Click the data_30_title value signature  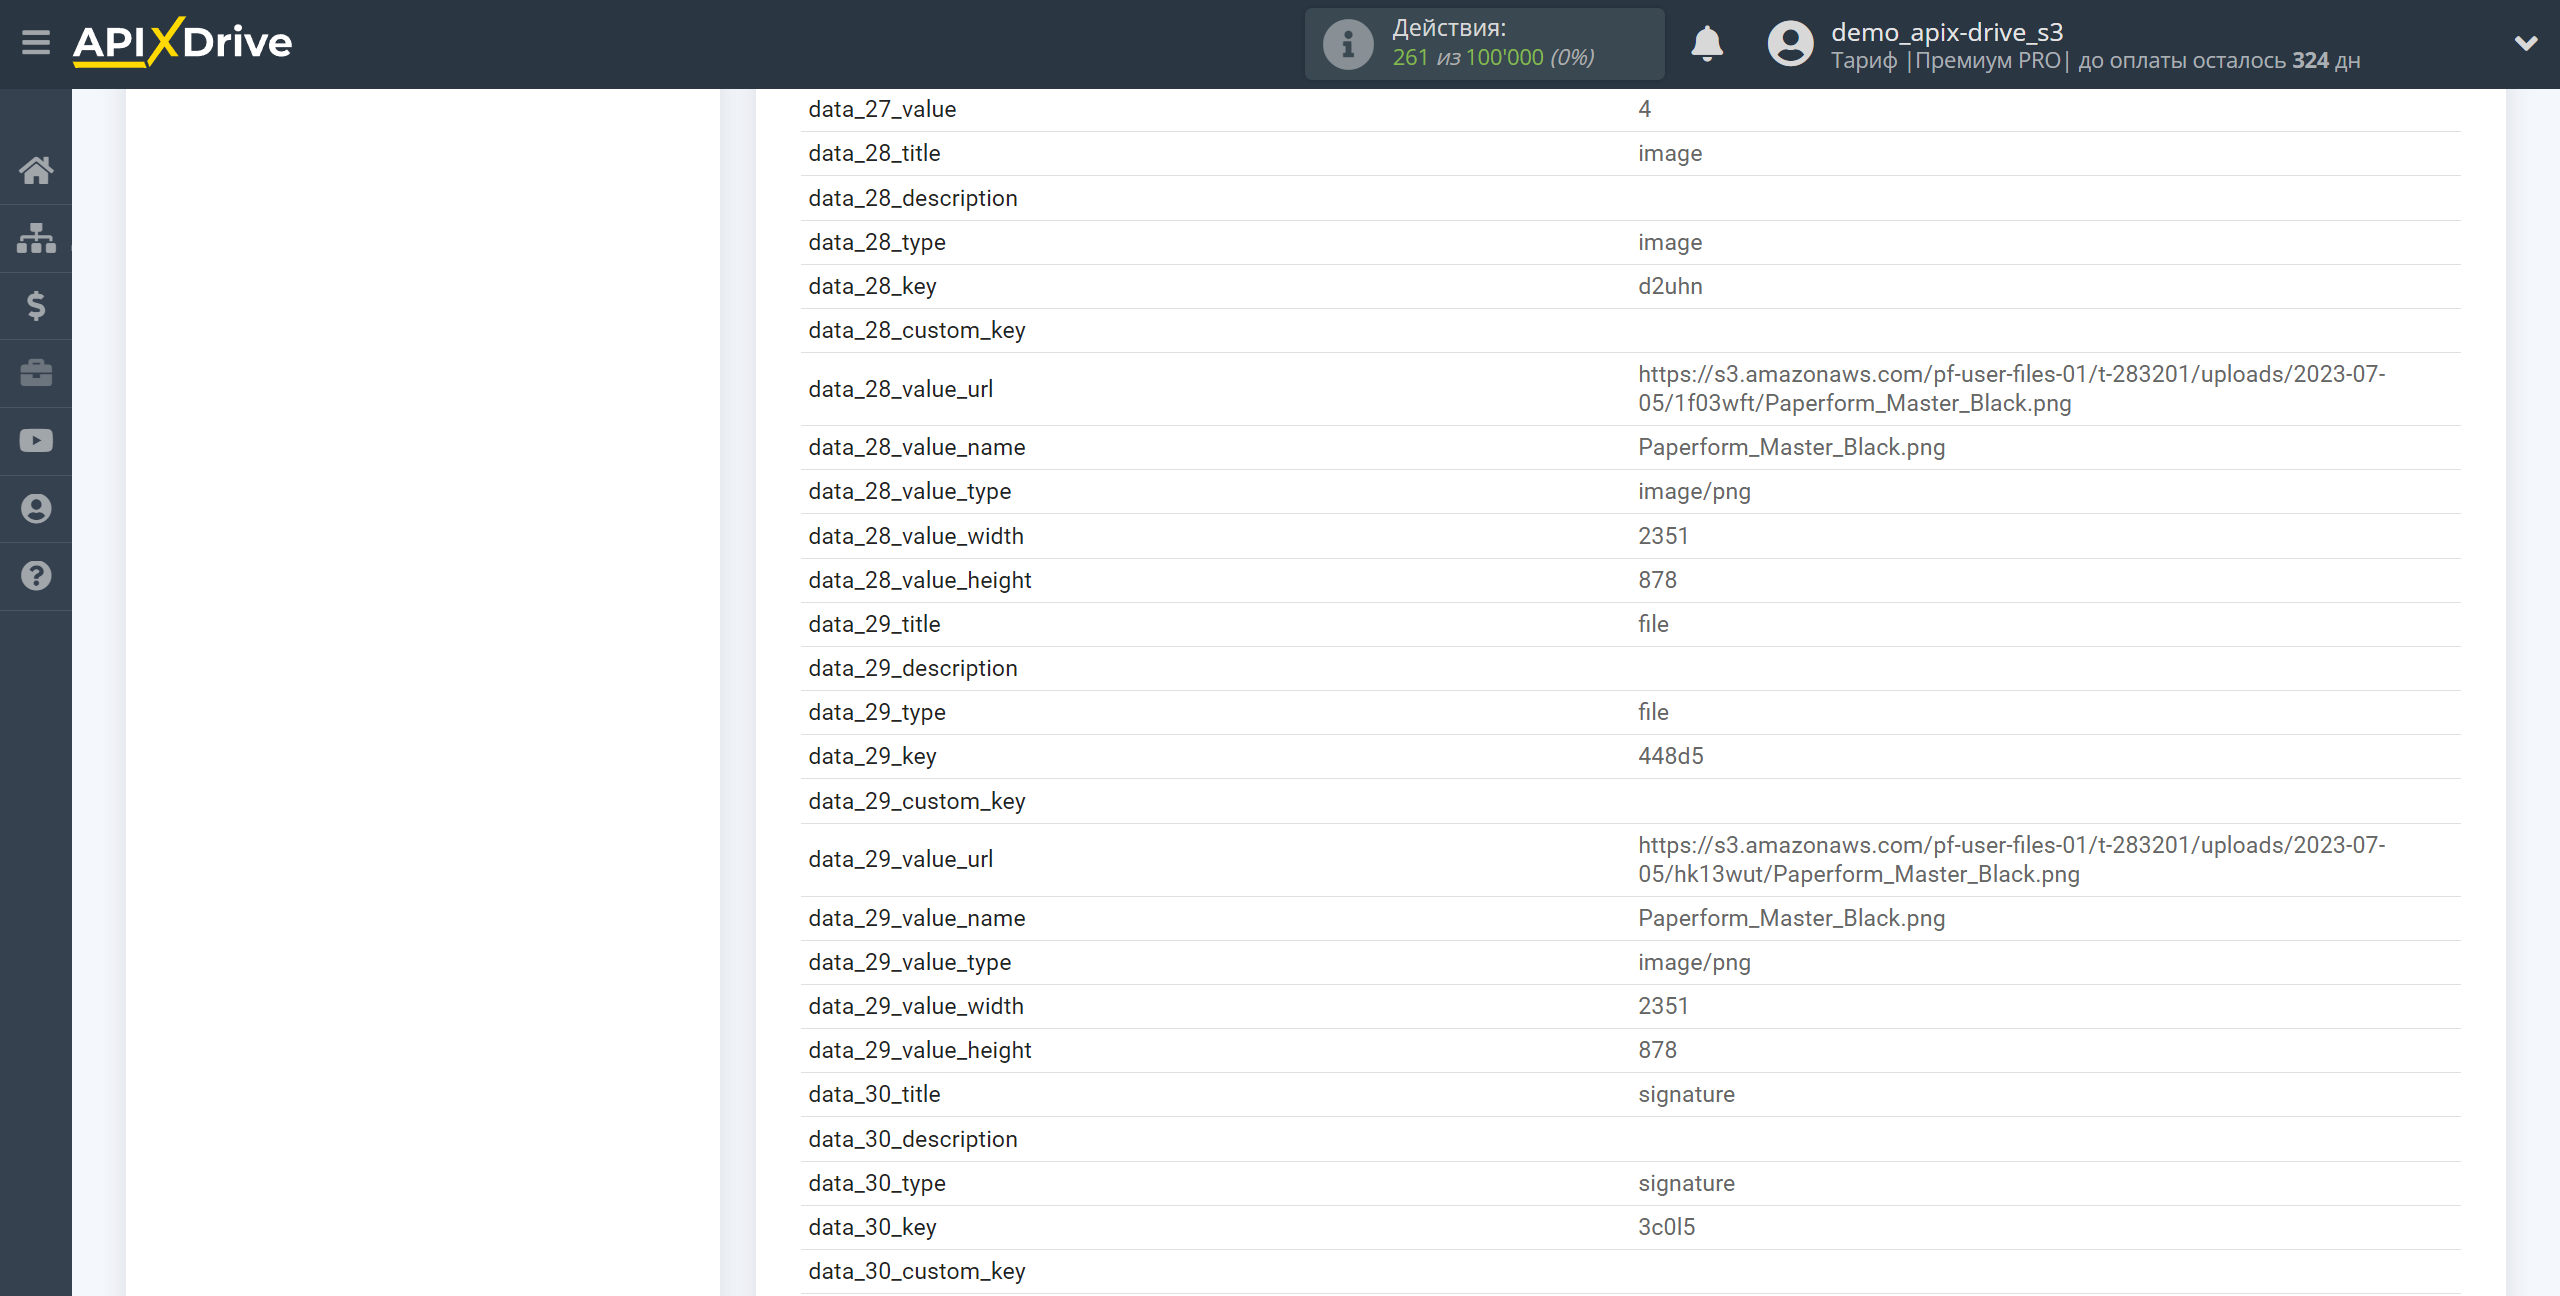(x=1686, y=1095)
